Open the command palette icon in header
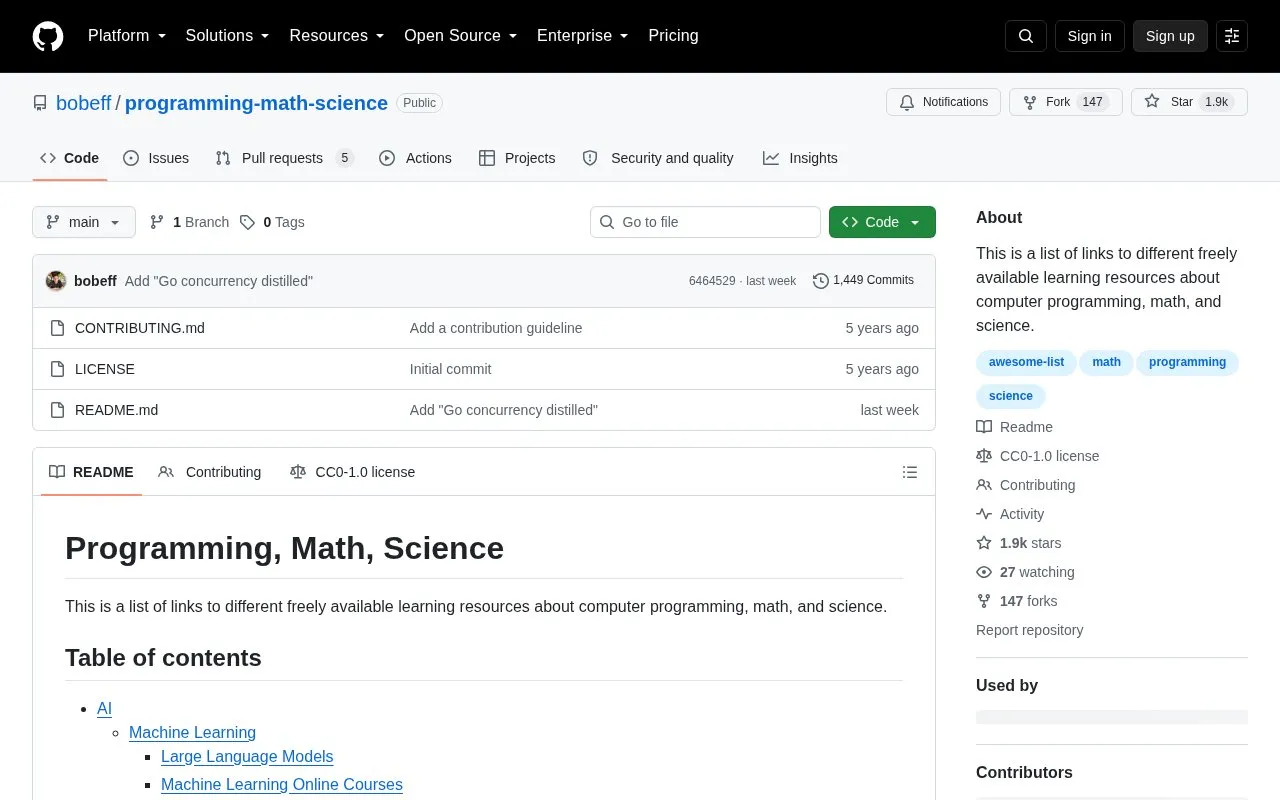Screen dimensions: 1280x800 (1232, 36)
